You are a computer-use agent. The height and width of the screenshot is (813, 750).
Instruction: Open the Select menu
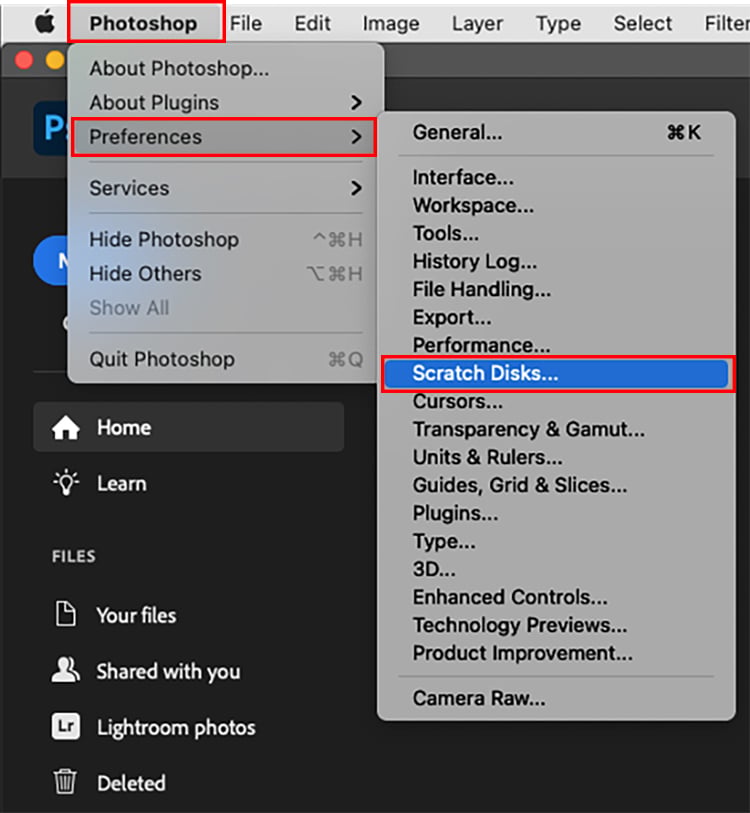tap(643, 23)
